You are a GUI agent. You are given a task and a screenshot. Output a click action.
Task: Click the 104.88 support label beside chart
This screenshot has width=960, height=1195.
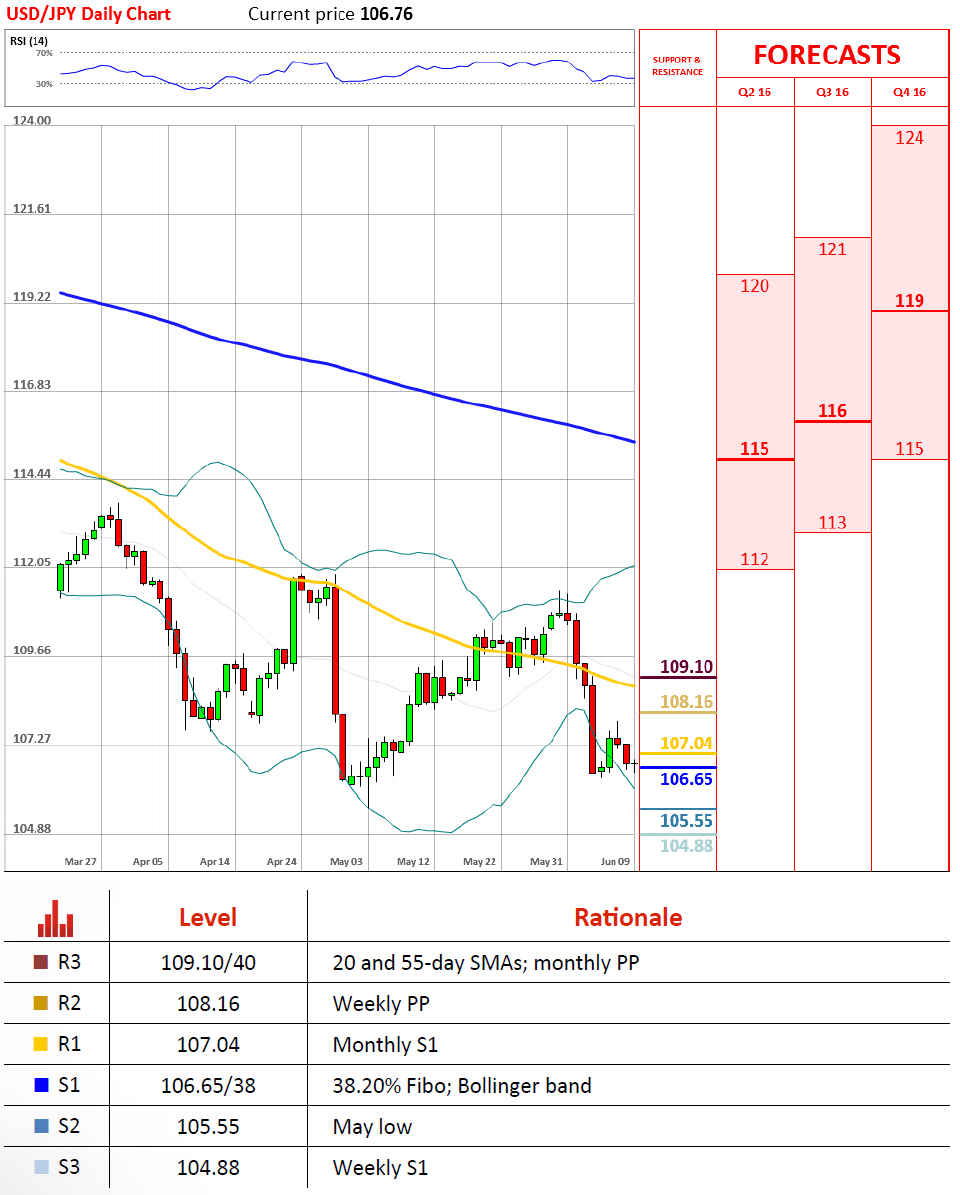pos(686,846)
